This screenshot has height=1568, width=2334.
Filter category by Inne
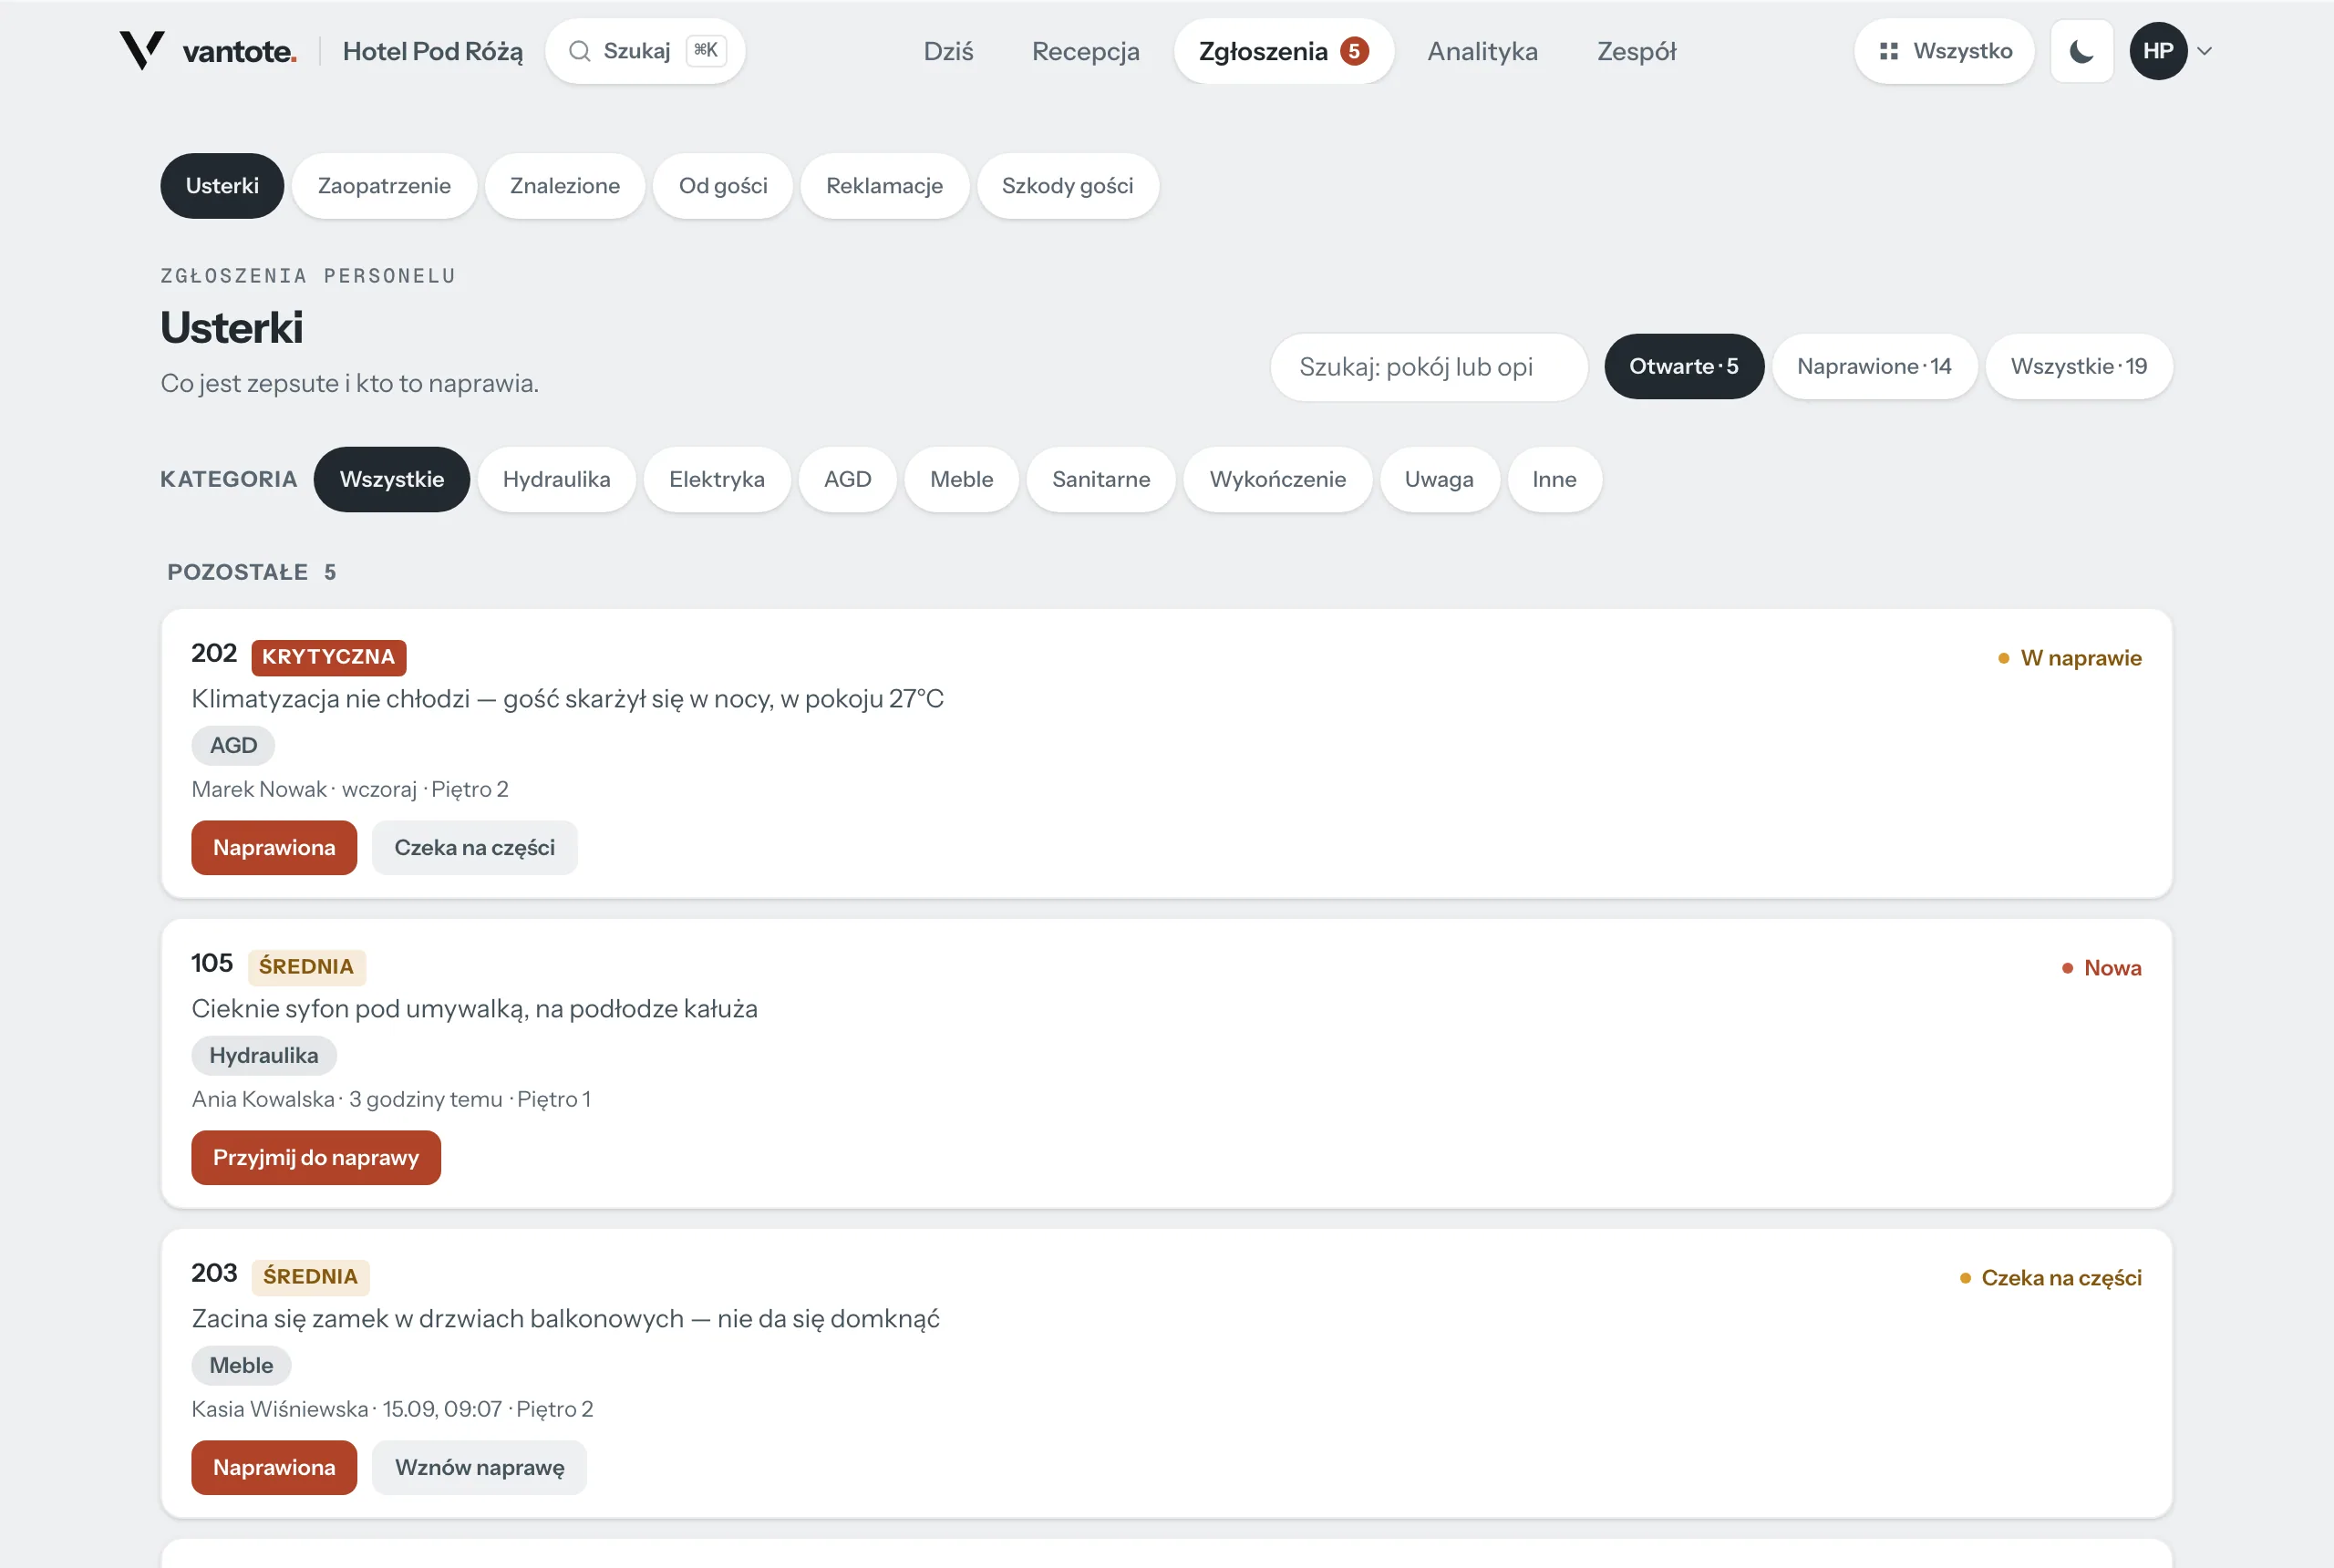pyautogui.click(x=1554, y=480)
